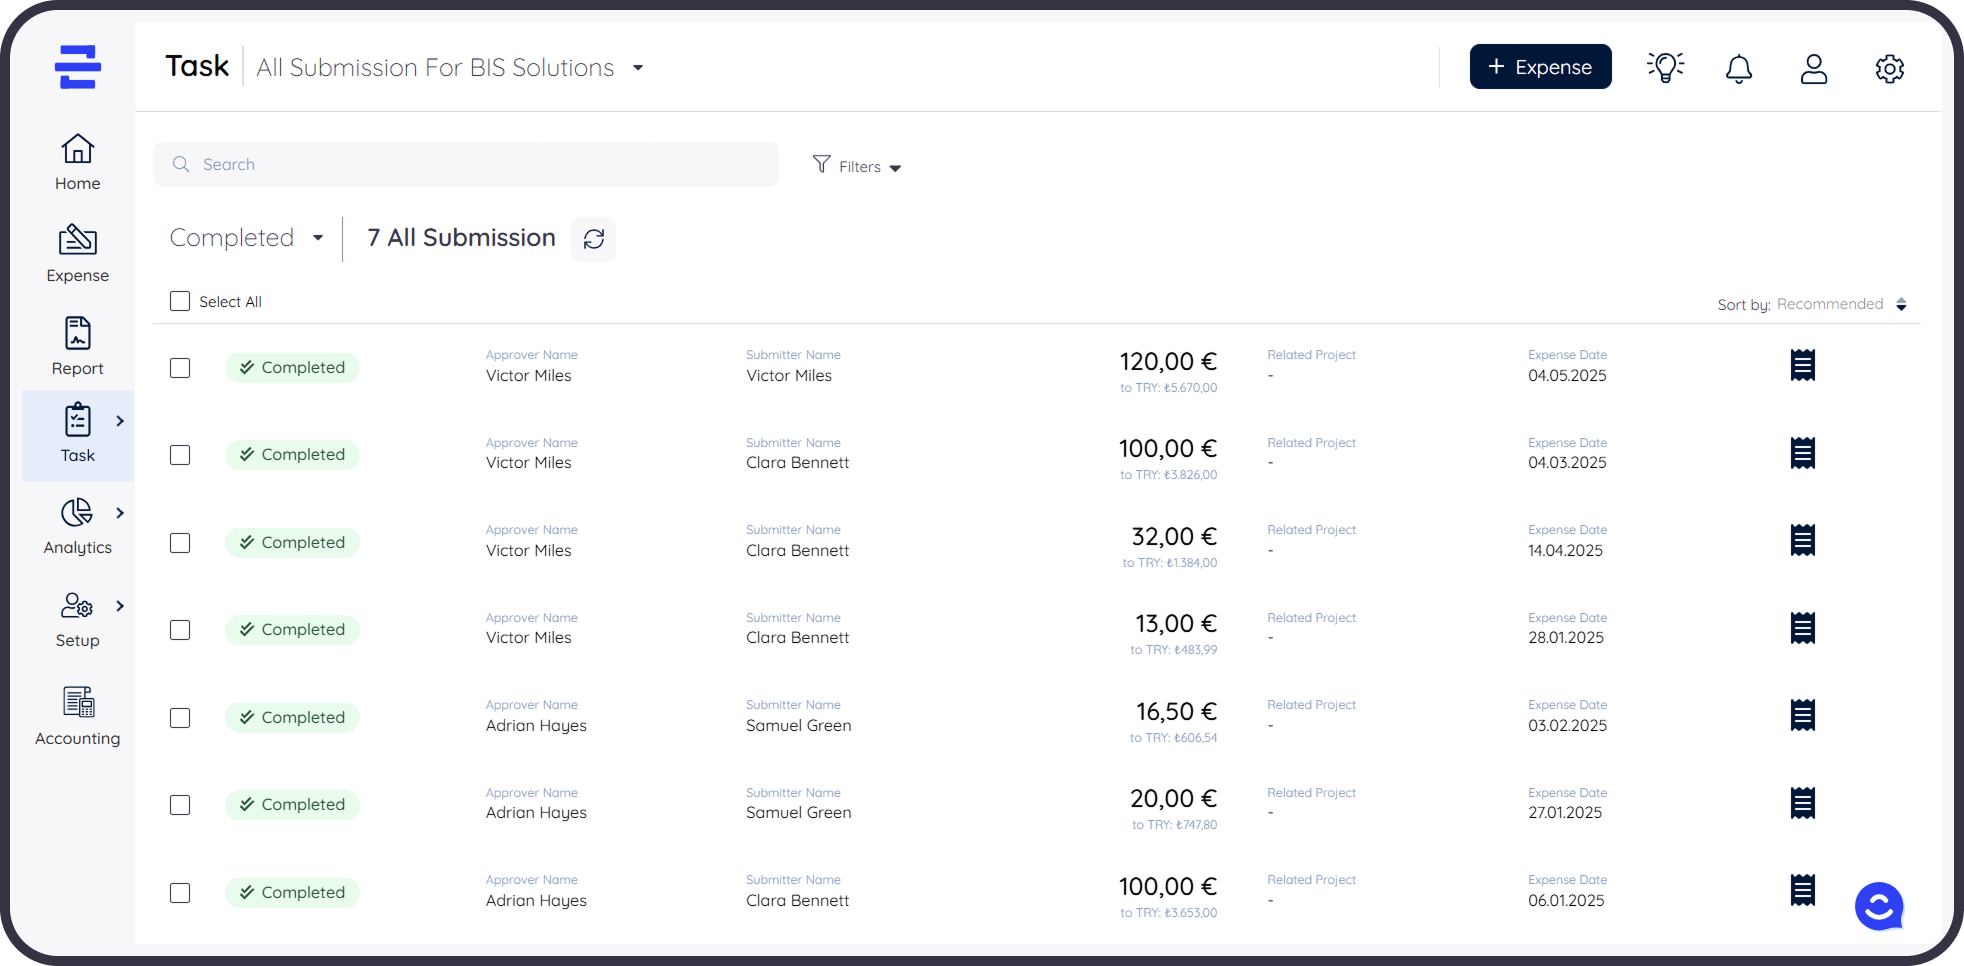Change the Sort by Recommended option

point(1840,304)
